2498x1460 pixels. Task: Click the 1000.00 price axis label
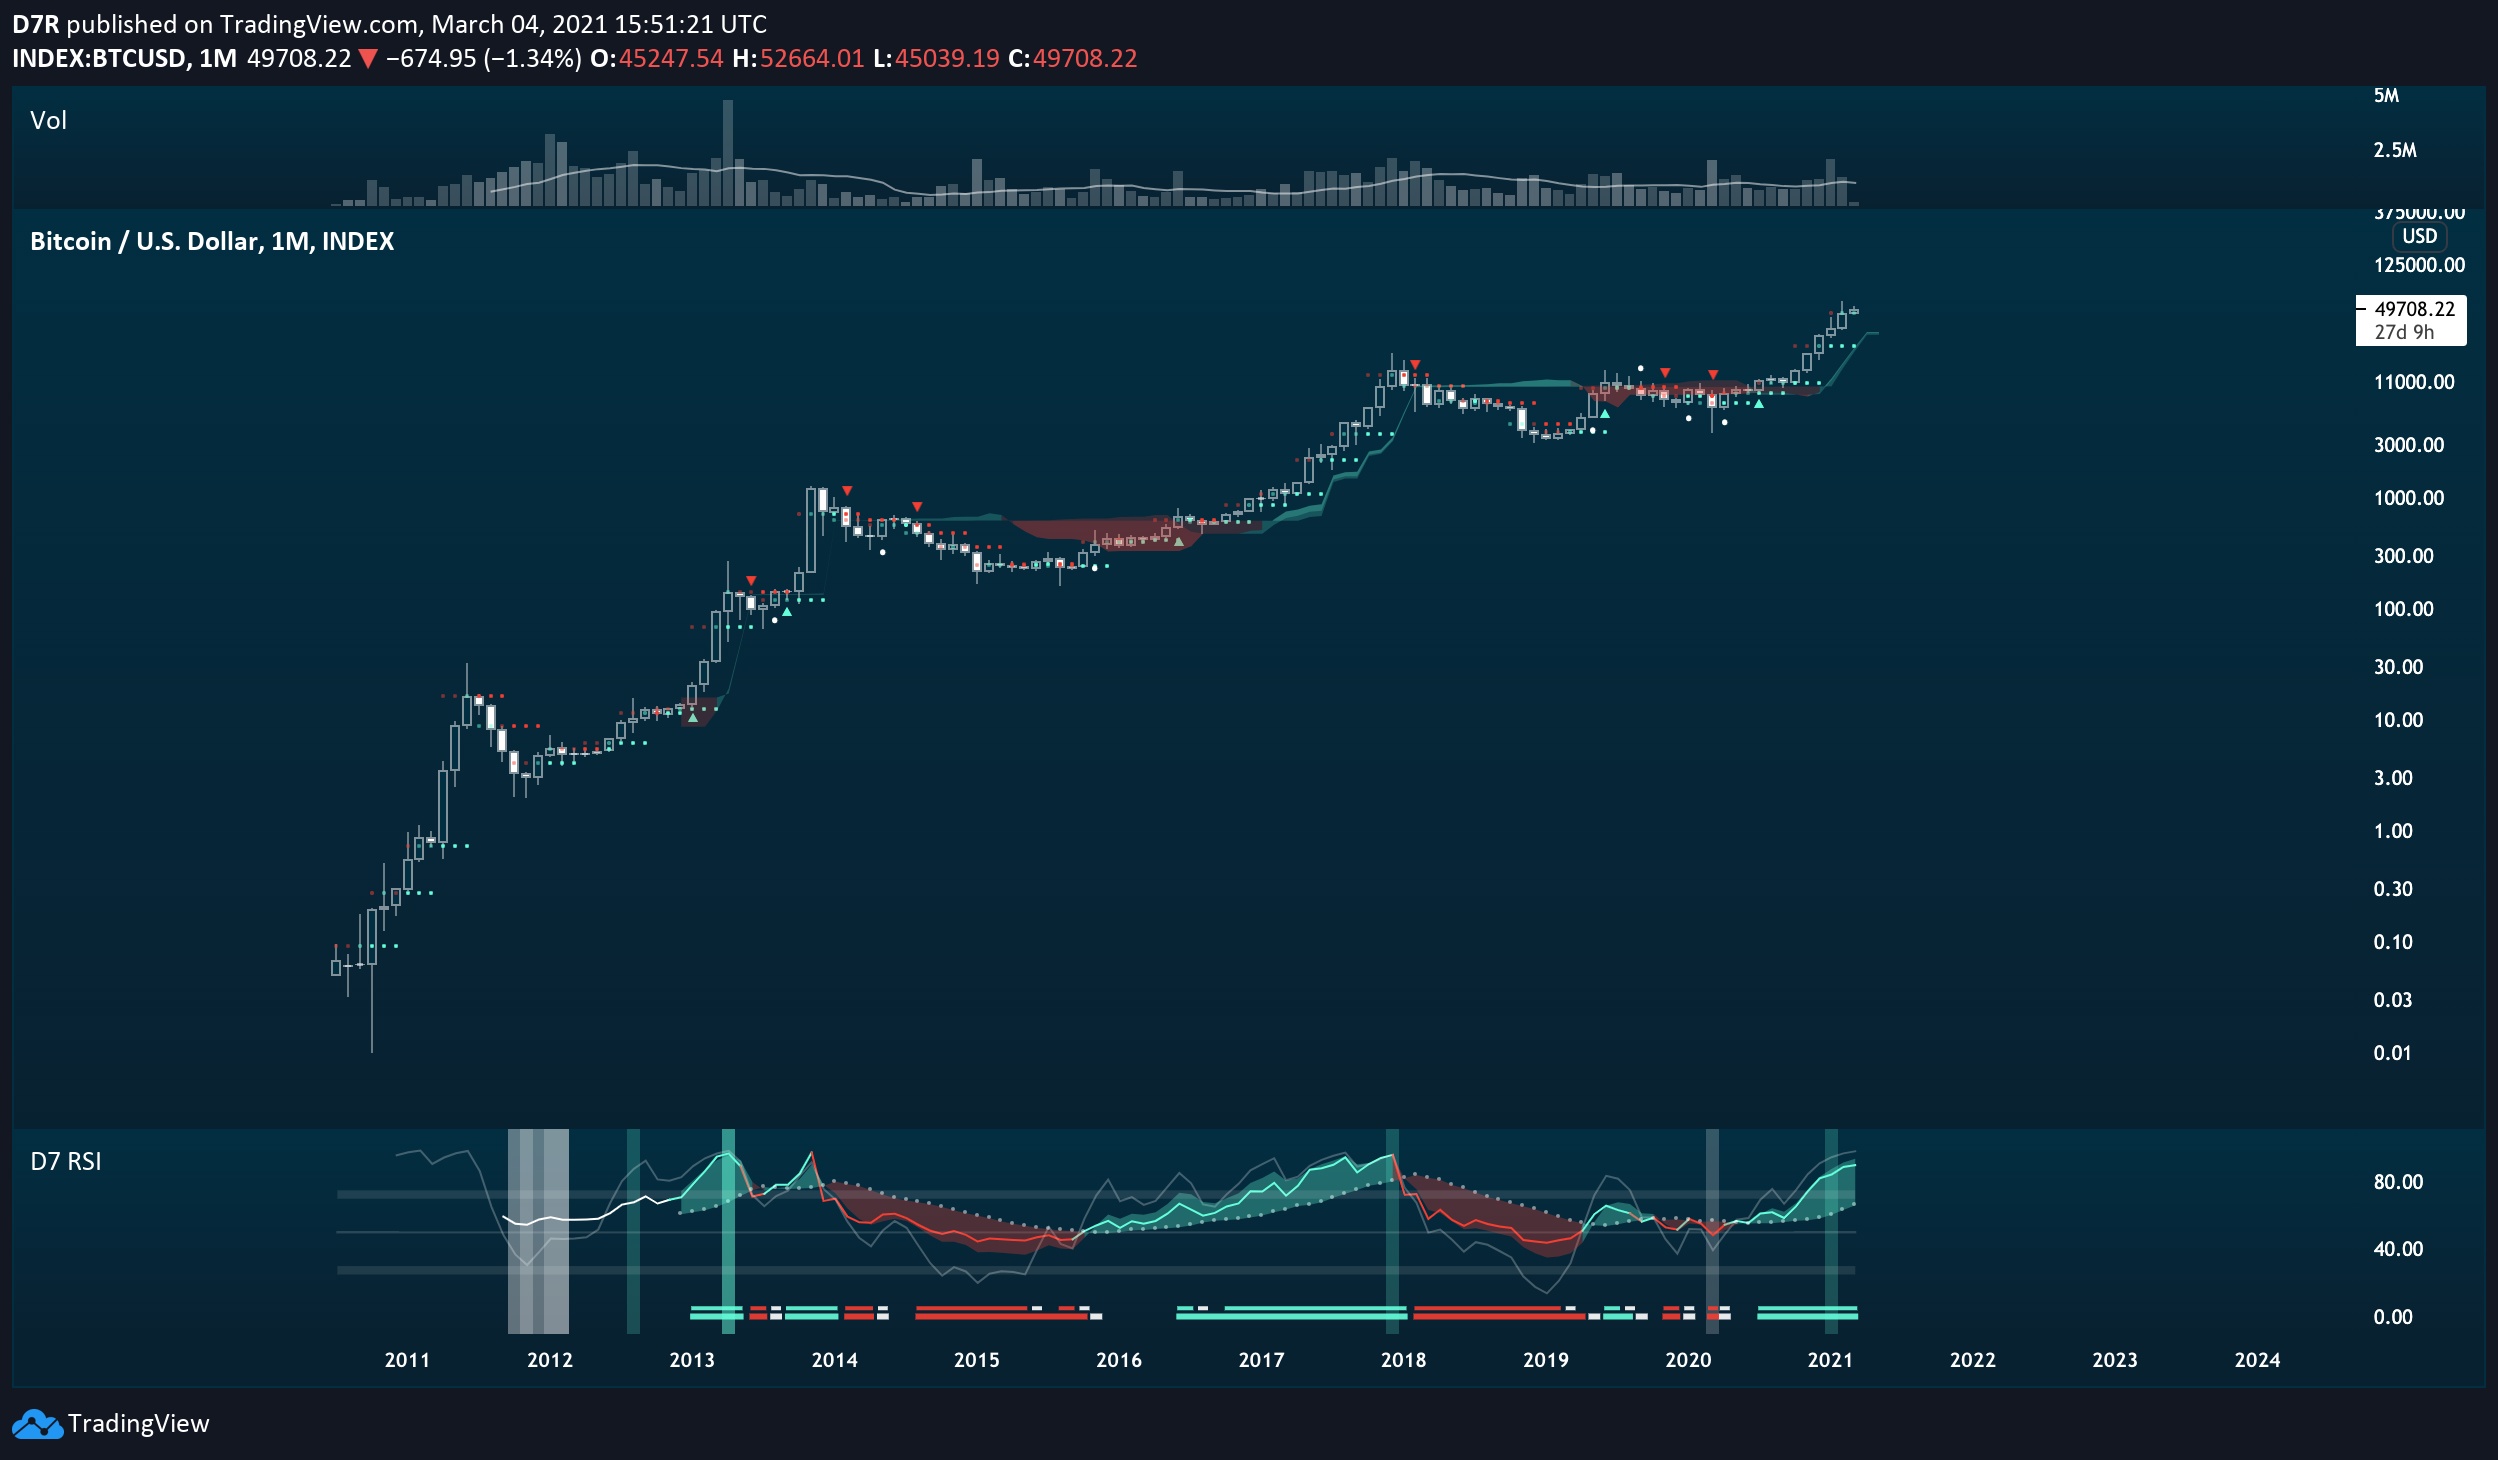(2409, 498)
